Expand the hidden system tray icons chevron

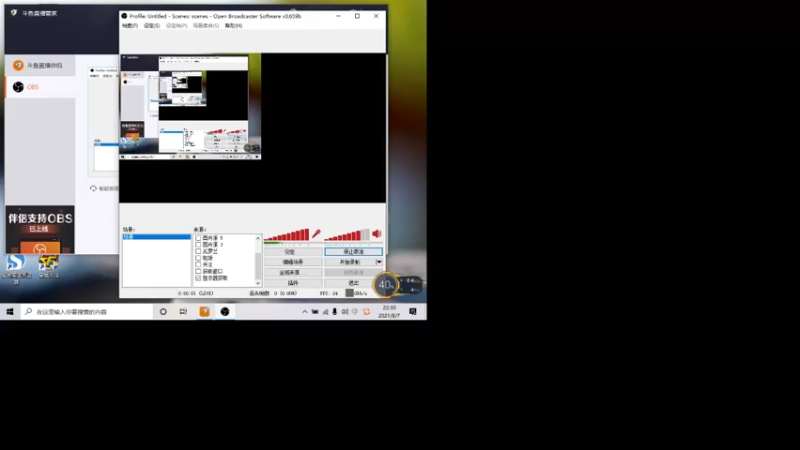(305, 311)
